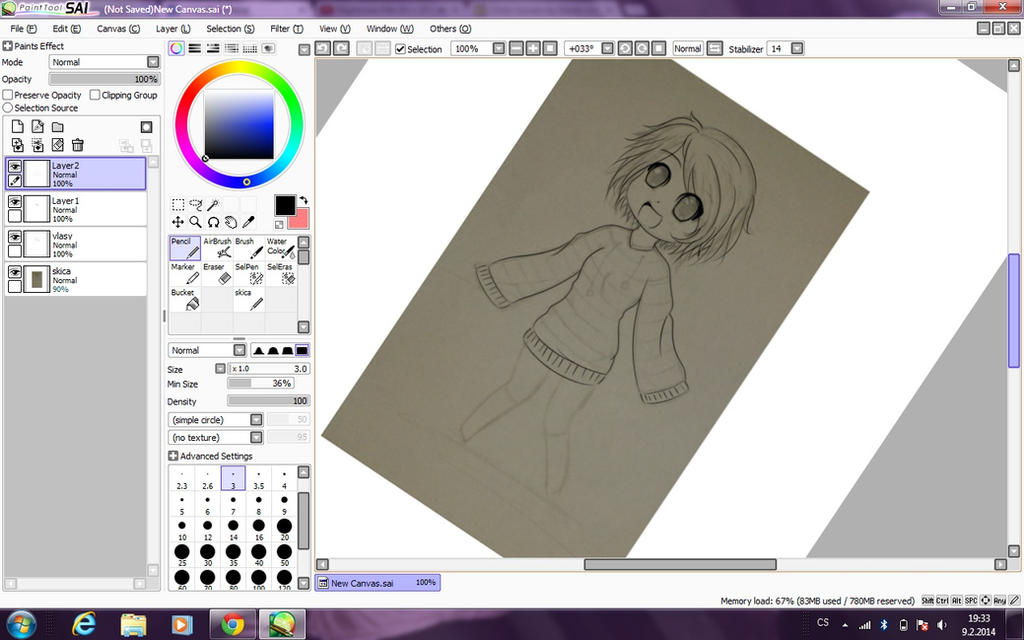Hide the skica layer

(14, 272)
